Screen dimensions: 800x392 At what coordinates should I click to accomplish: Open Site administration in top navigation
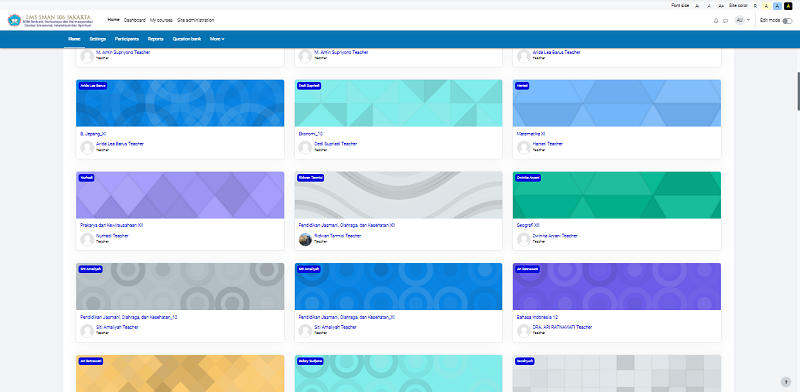(x=195, y=20)
